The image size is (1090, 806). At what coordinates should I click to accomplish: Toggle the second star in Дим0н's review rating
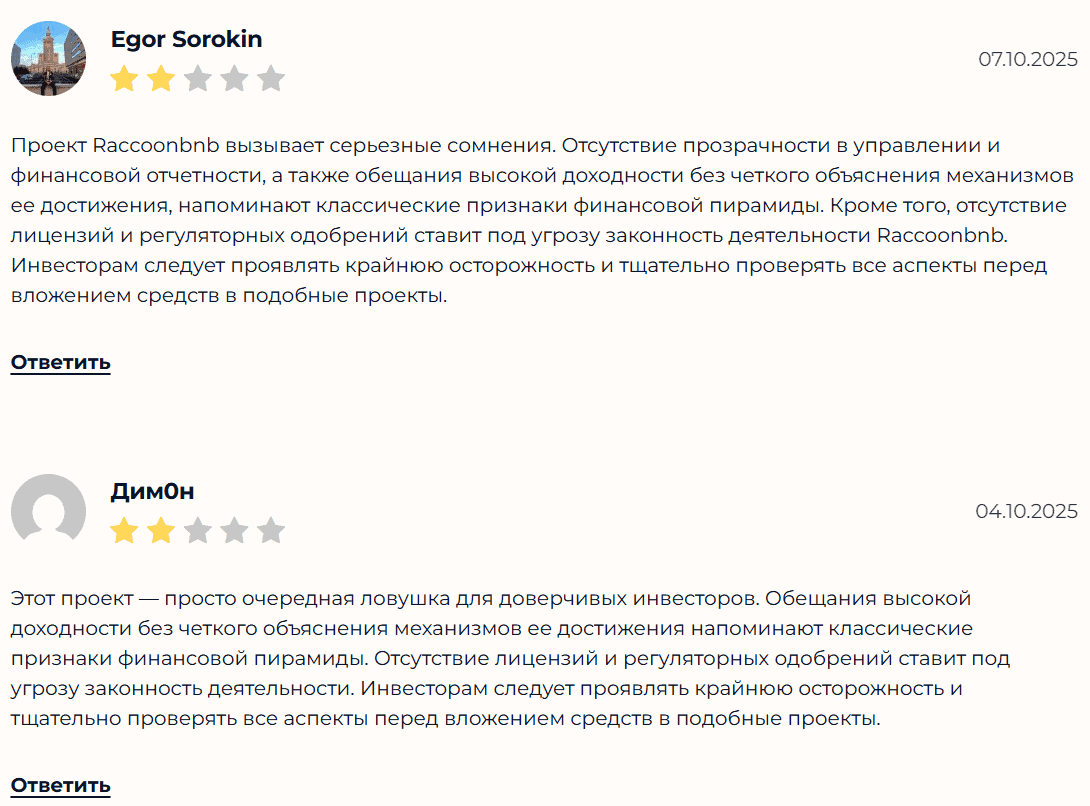tap(161, 530)
